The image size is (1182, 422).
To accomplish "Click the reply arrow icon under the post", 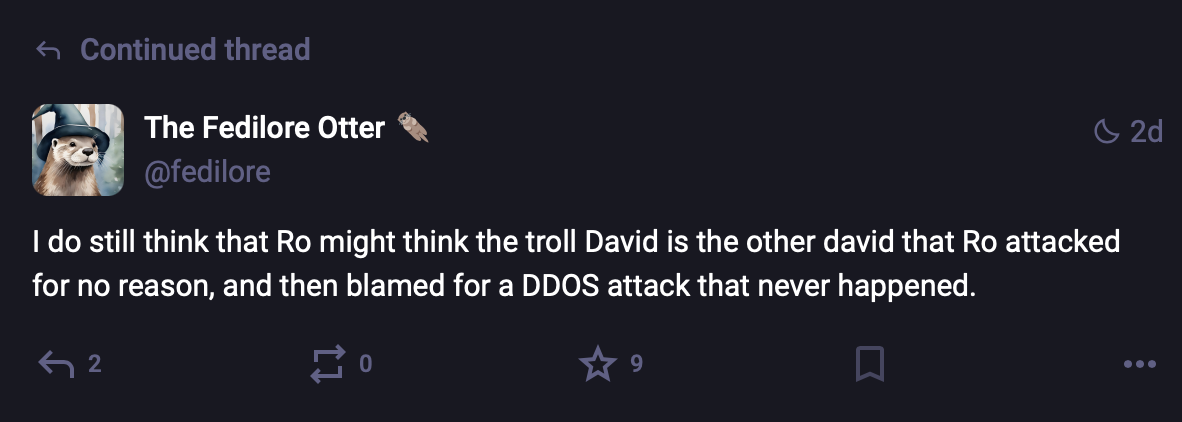I will (x=56, y=365).
